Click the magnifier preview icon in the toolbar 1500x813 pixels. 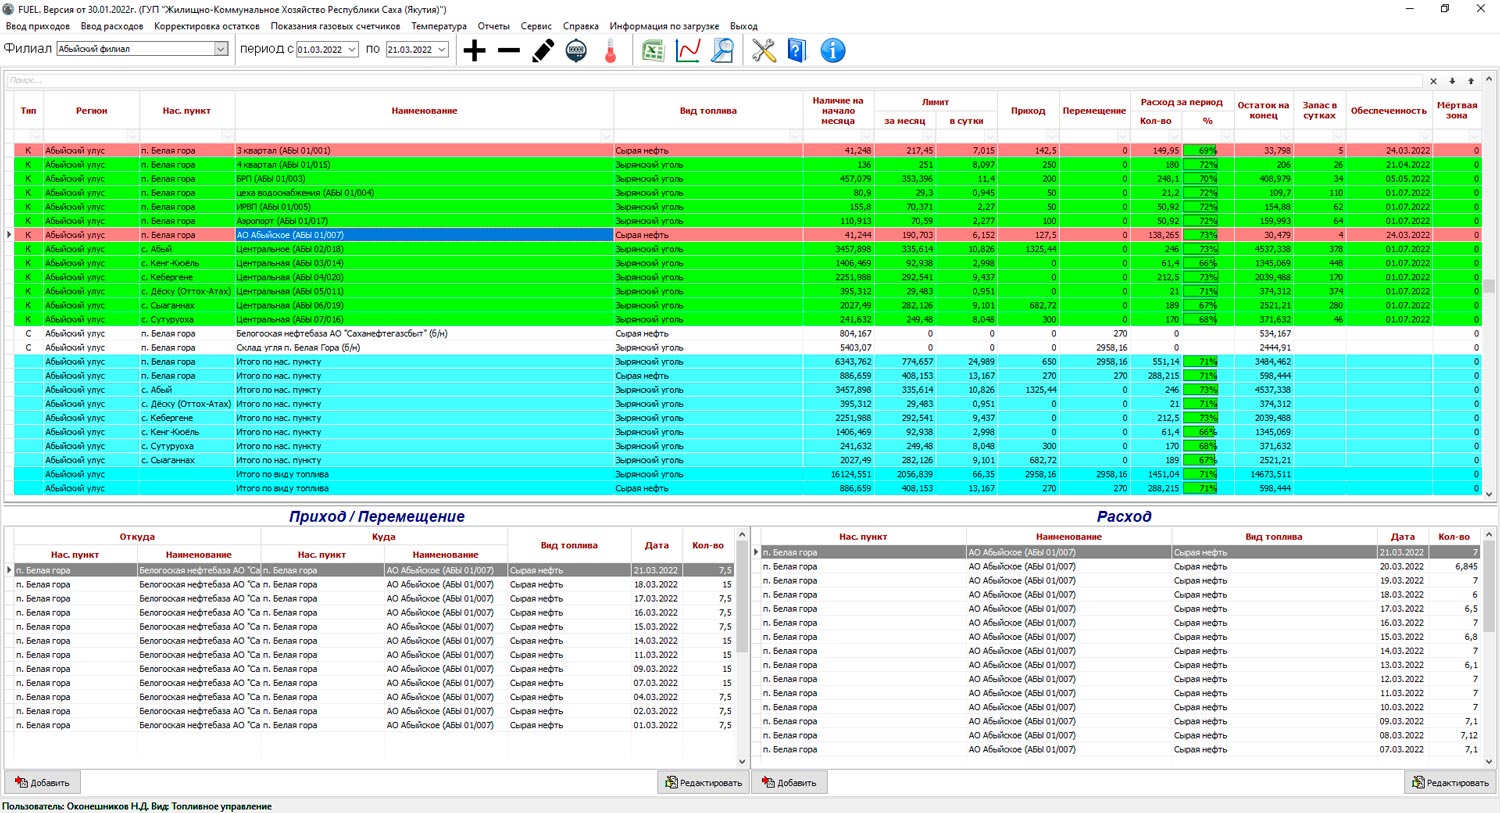pyautogui.click(x=722, y=50)
